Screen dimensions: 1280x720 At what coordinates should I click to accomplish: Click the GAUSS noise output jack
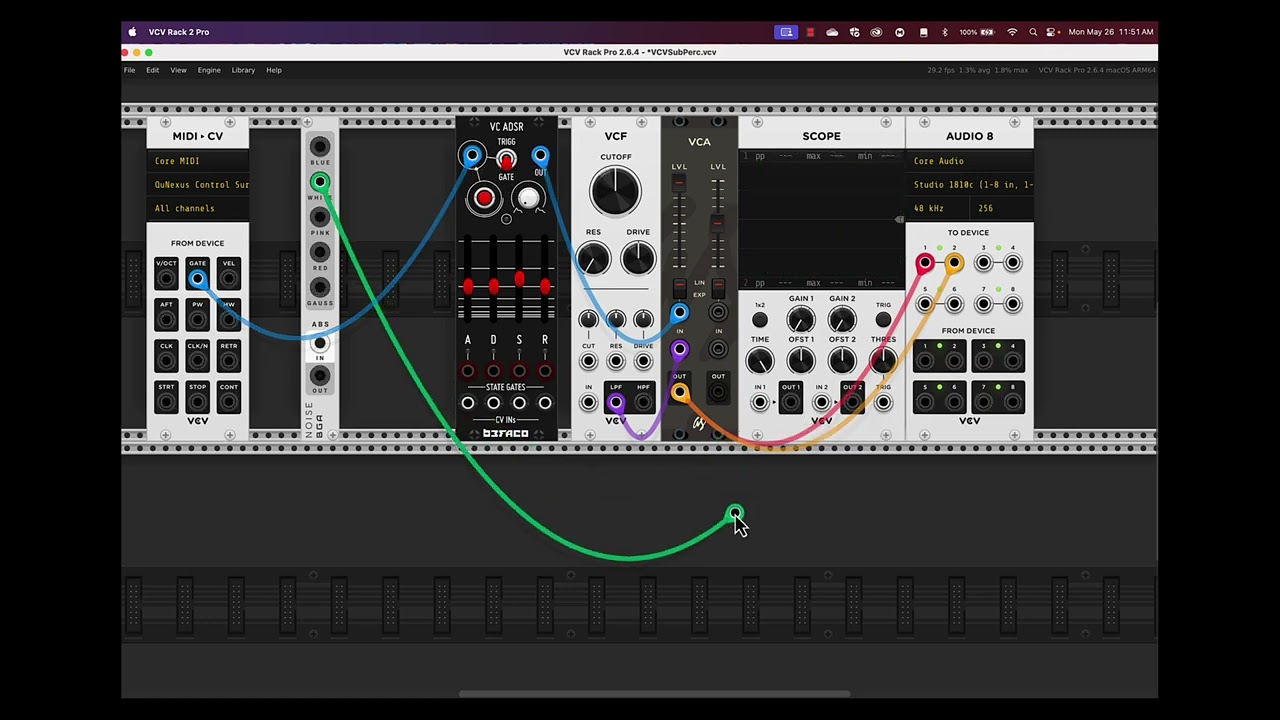click(319, 287)
